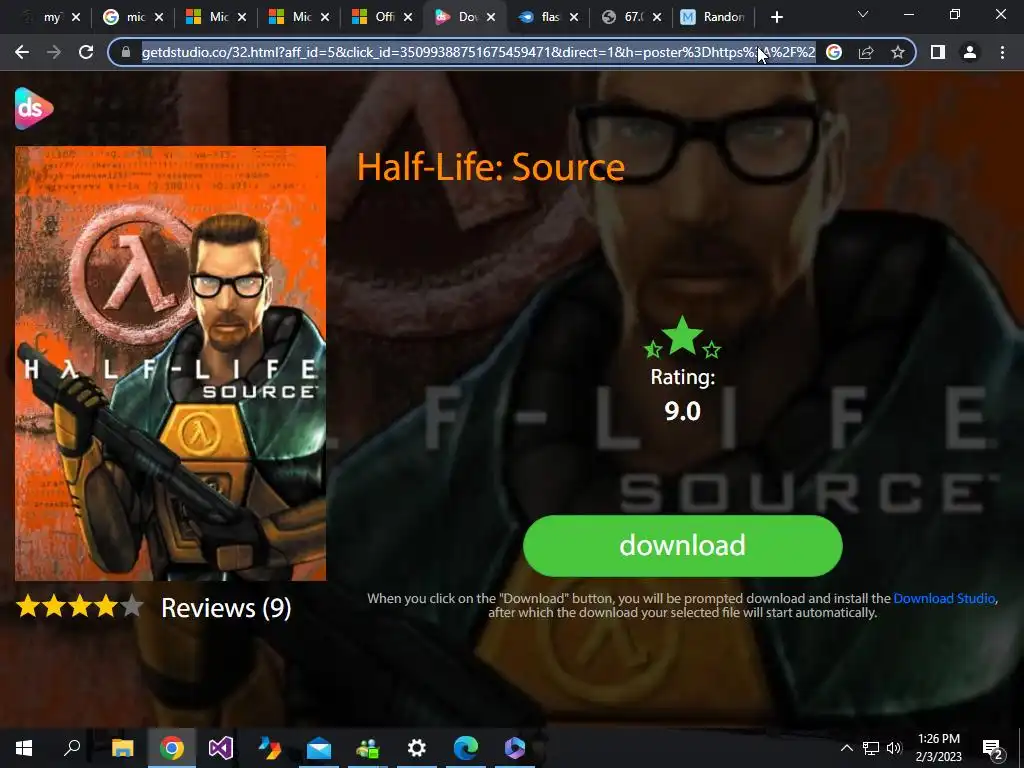Viewport: 1024px width, 768px height.
Task: Toggle the browser side panel
Action: tap(938, 52)
